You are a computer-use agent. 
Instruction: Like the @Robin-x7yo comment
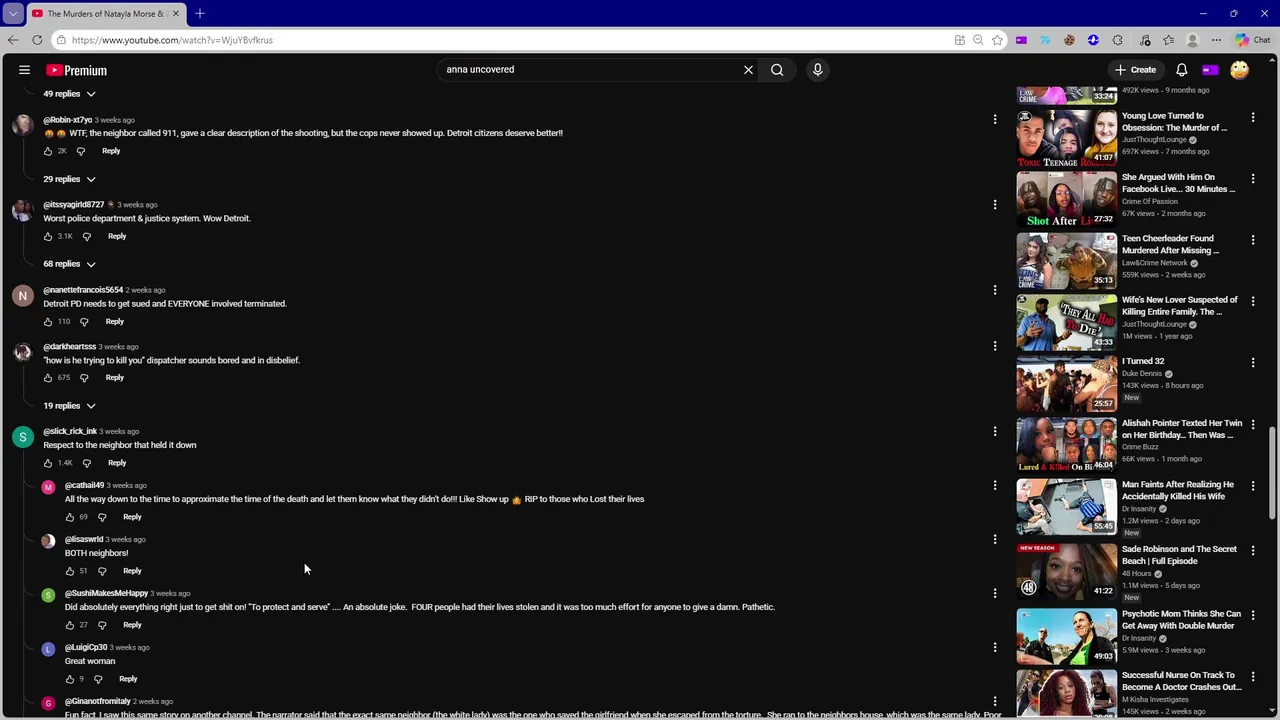pos(47,151)
